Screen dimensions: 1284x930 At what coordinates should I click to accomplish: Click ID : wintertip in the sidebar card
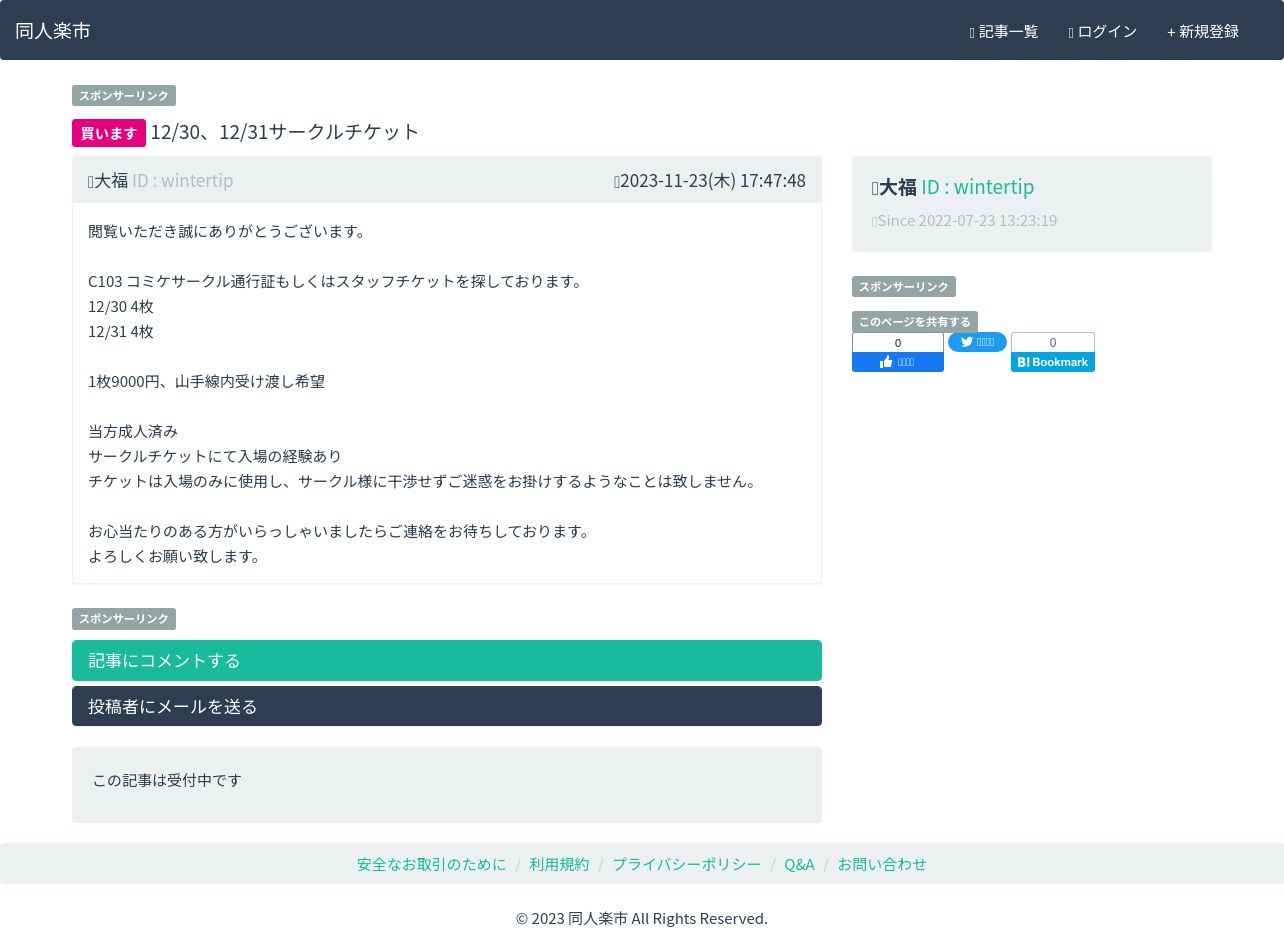(x=978, y=187)
